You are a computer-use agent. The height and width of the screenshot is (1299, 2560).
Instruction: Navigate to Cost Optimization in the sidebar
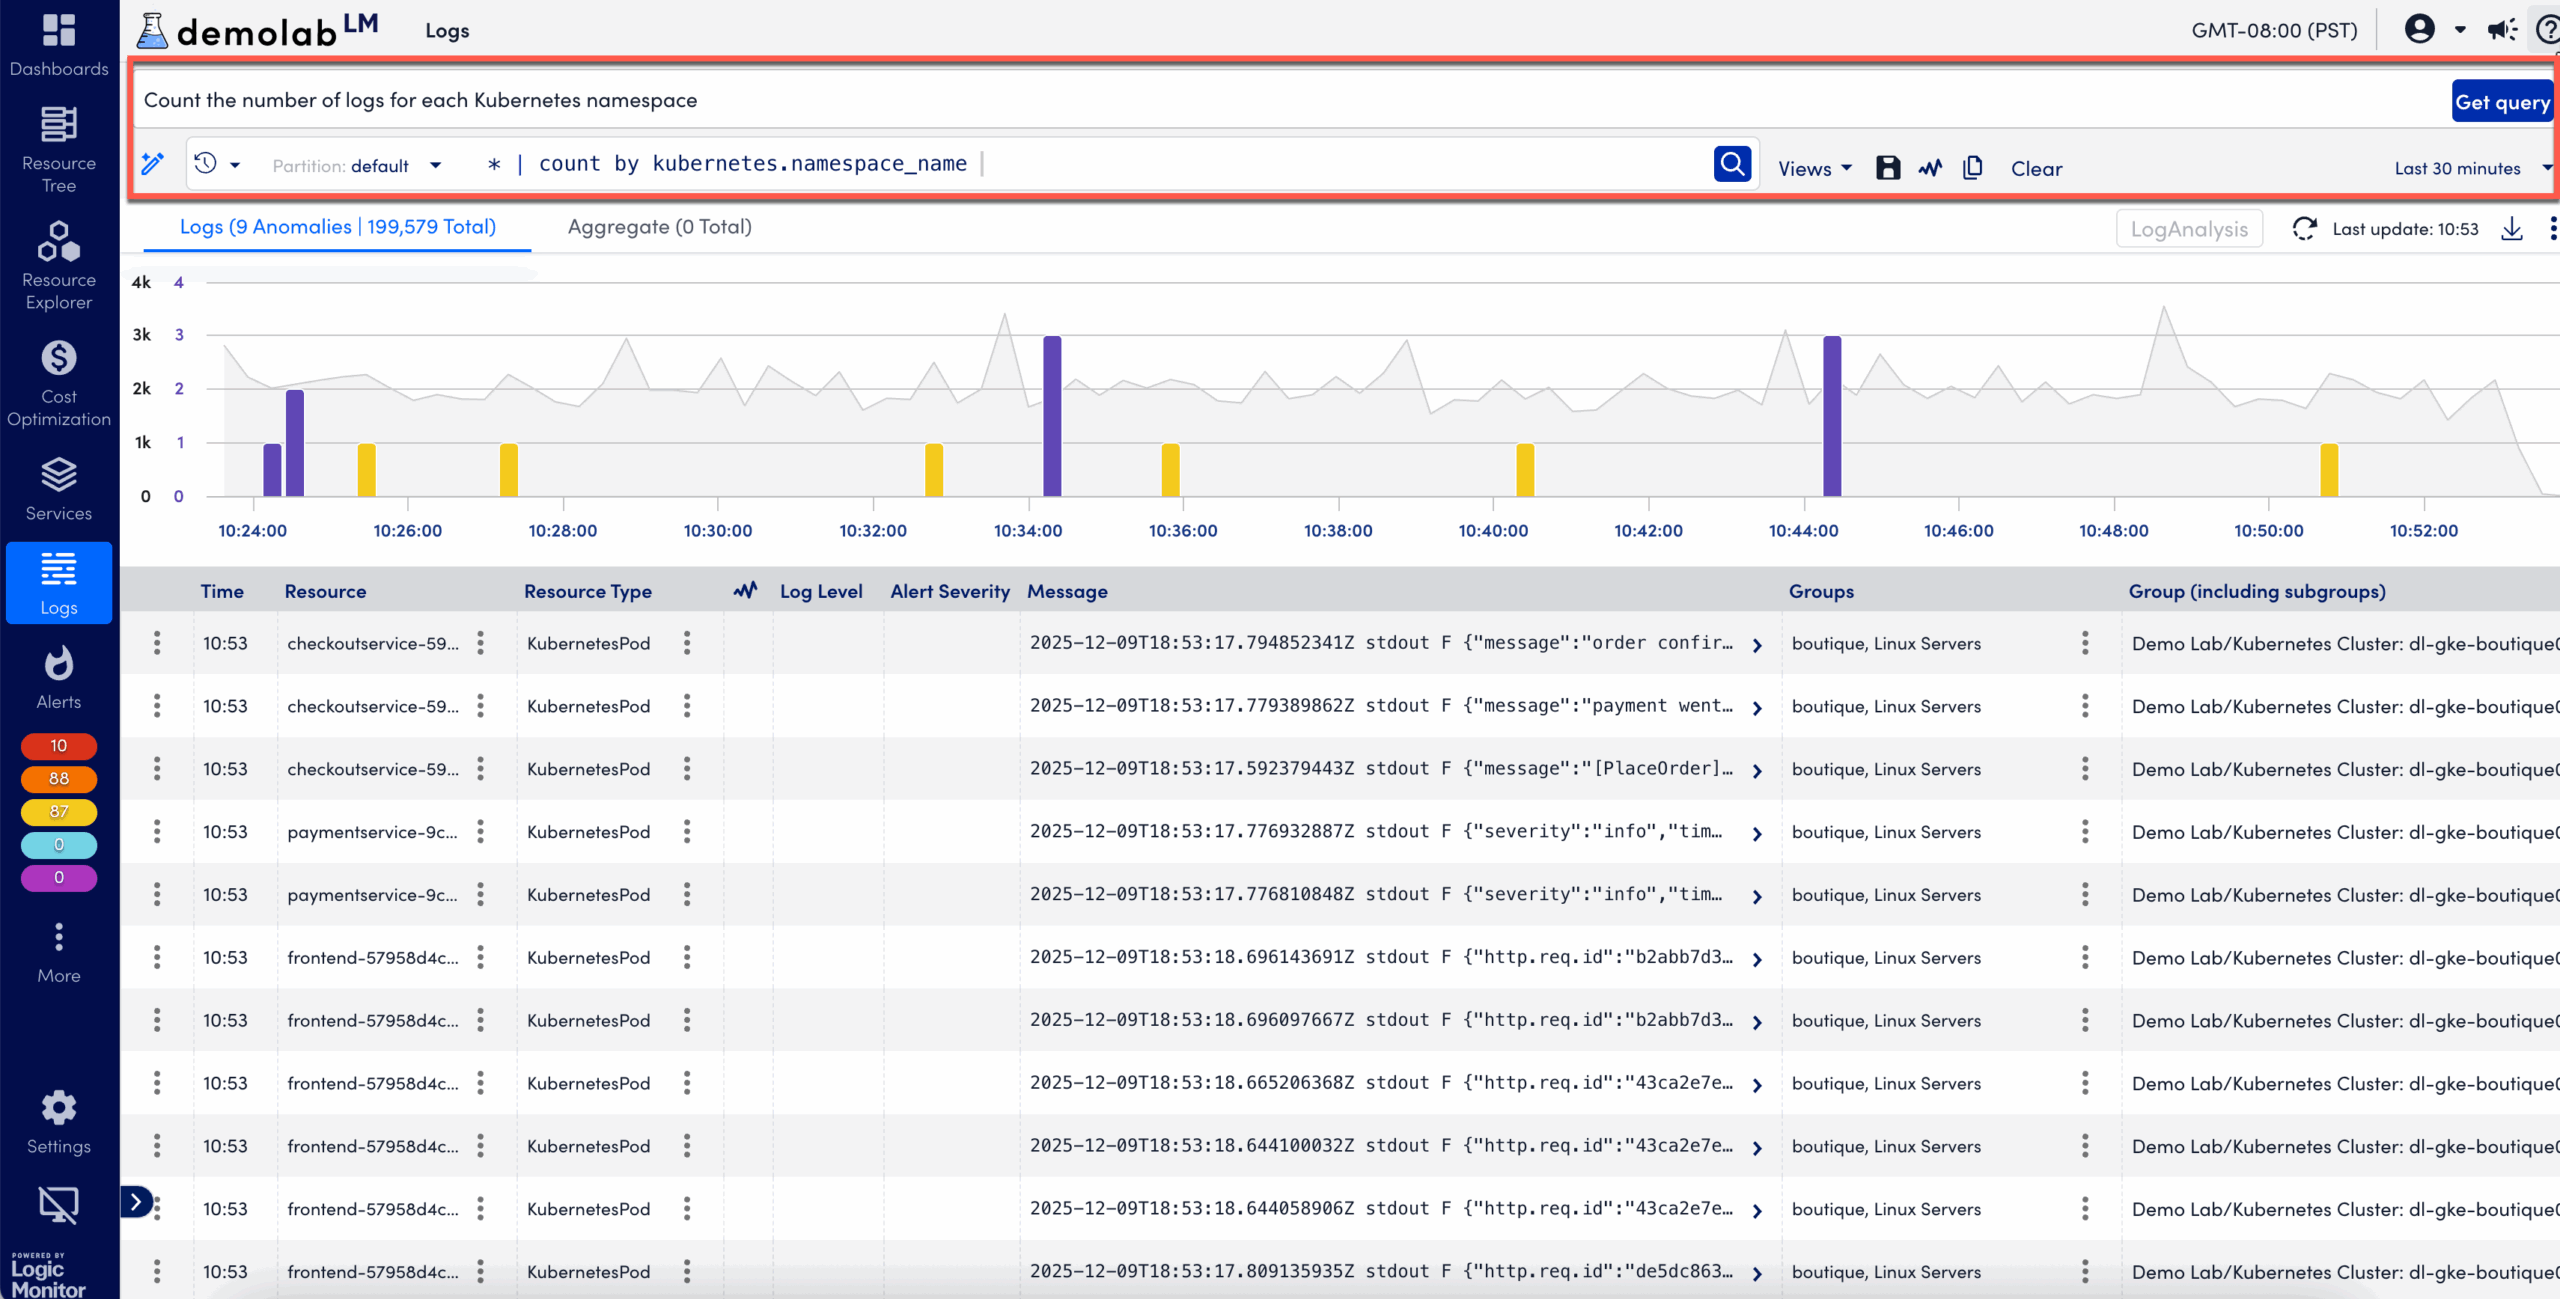[58, 380]
